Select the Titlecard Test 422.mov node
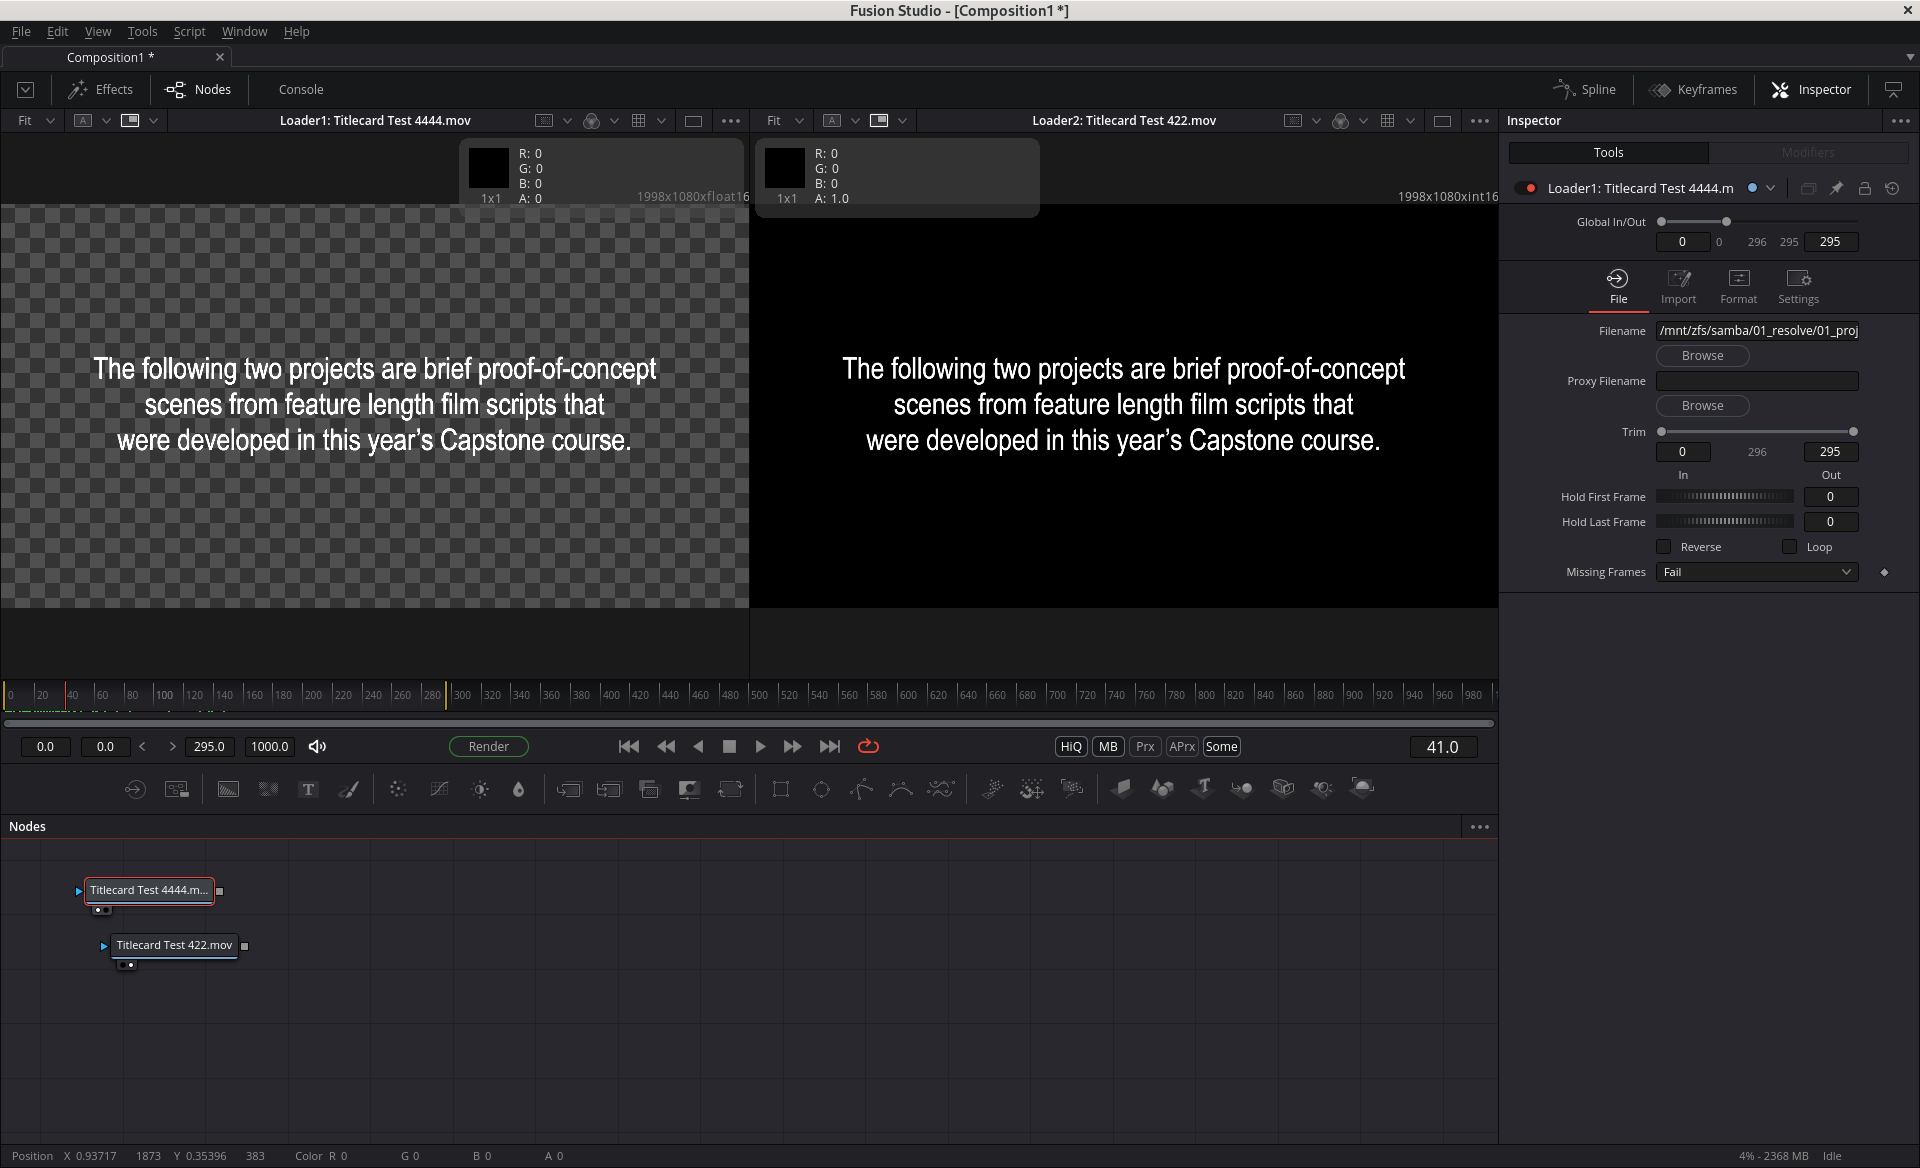1920x1168 pixels. pos(174,945)
